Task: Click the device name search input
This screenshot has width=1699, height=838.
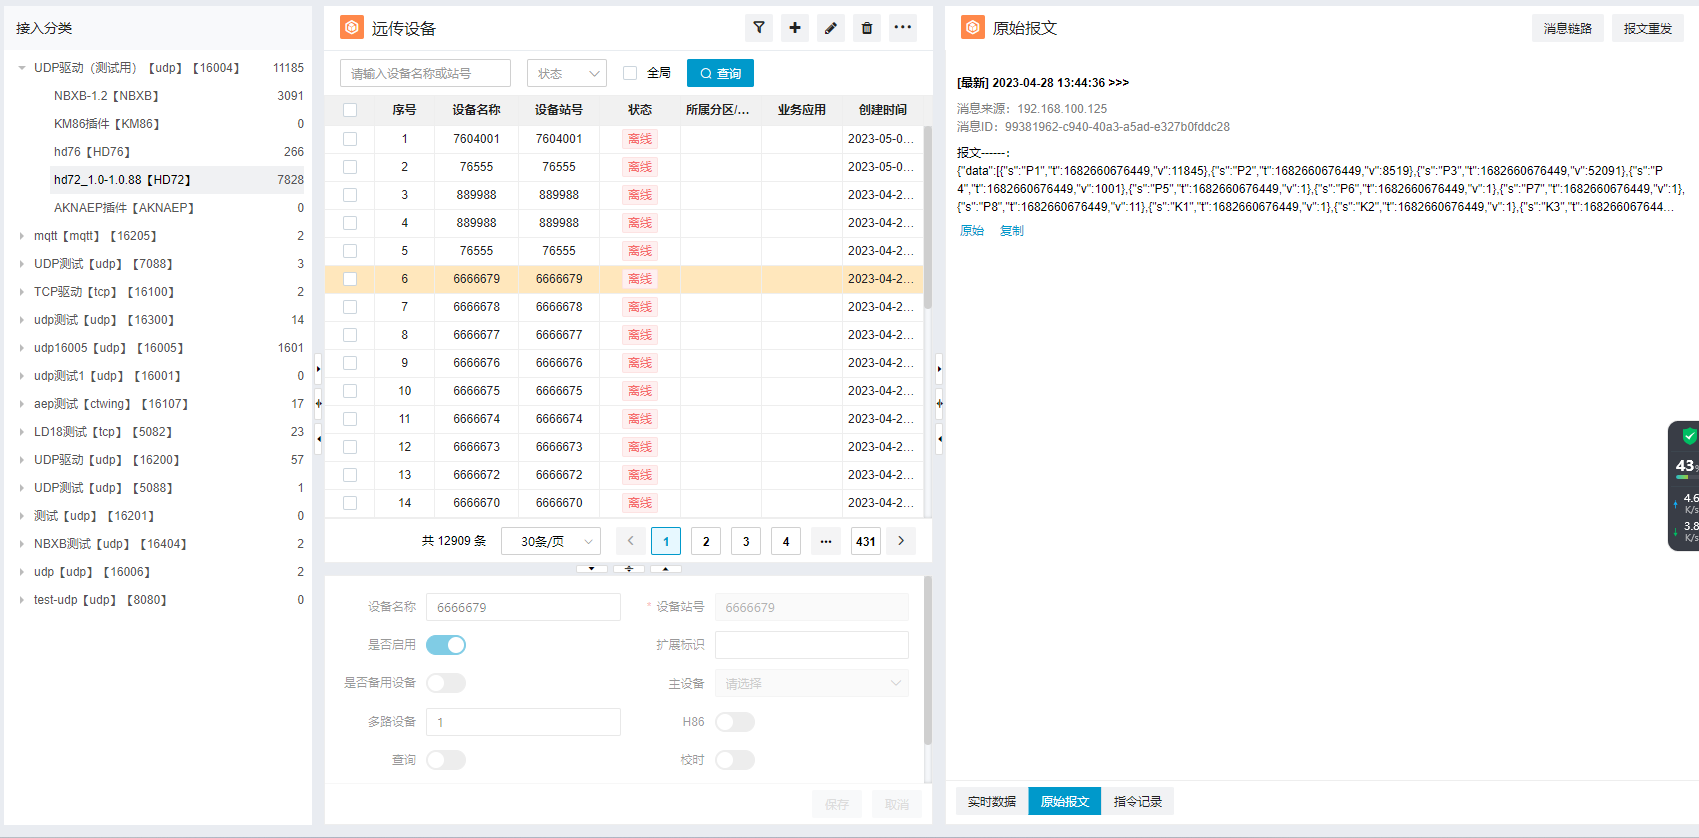Action: click(425, 73)
